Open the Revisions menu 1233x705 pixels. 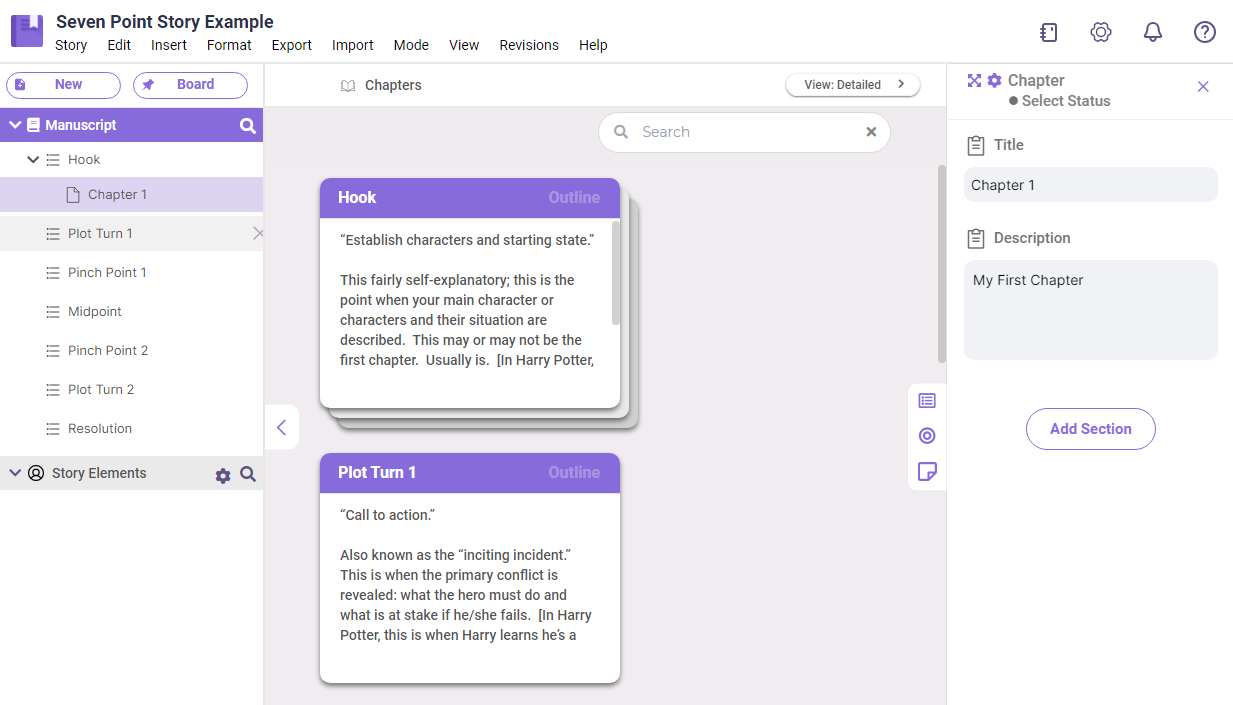click(x=529, y=45)
